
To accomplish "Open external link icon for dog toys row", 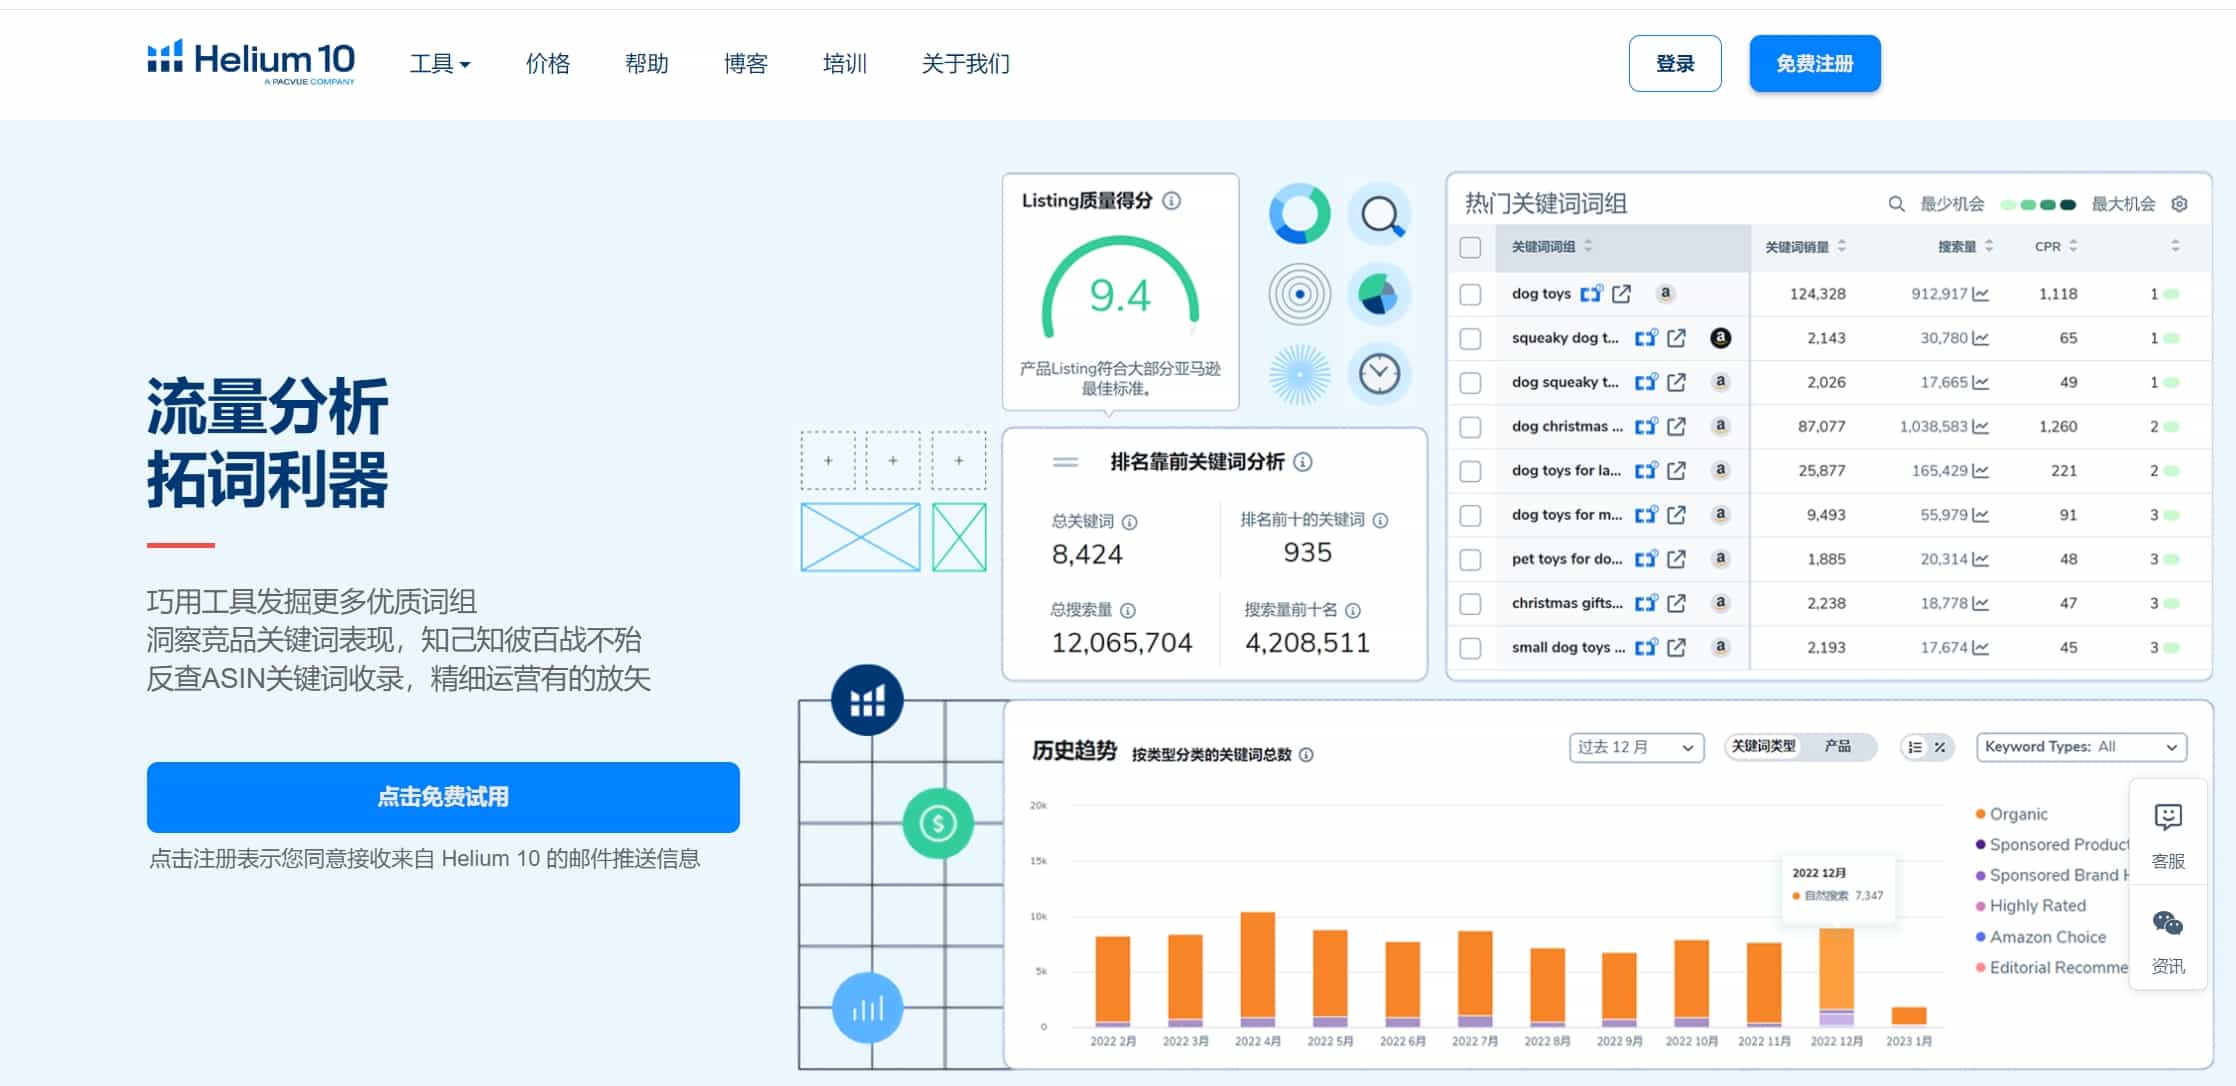I will point(1621,294).
